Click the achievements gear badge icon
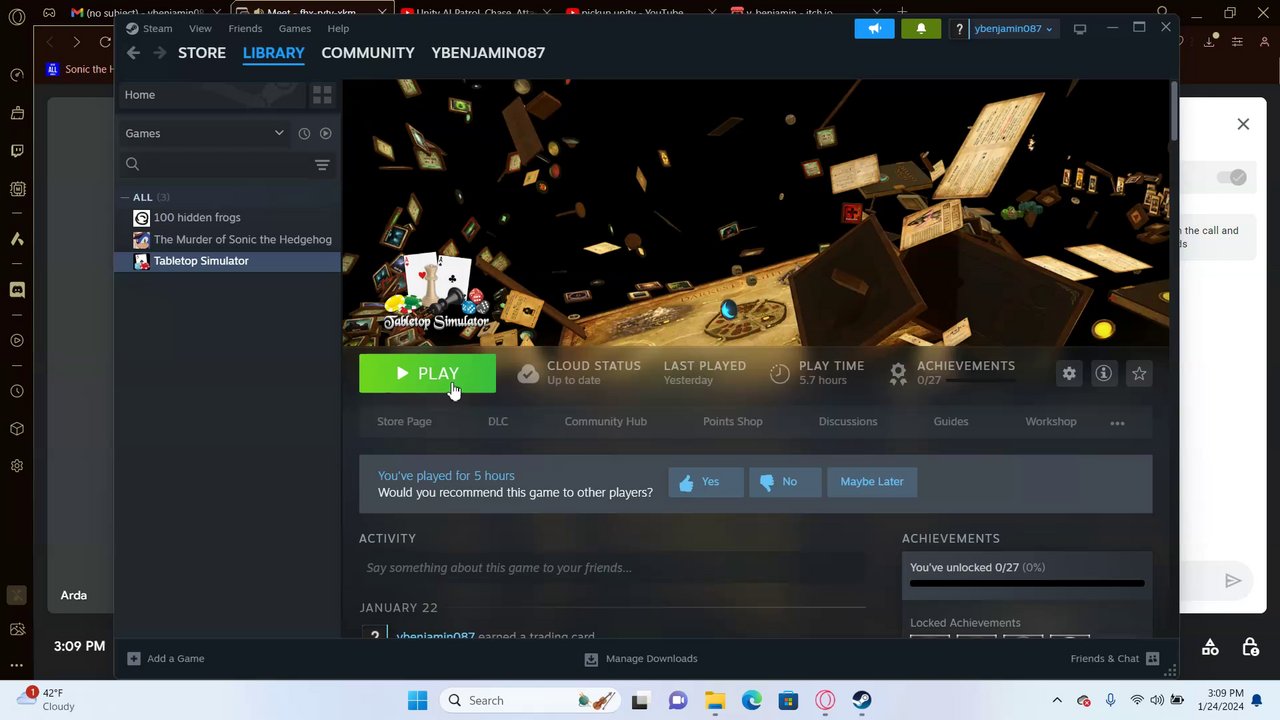The image size is (1280, 720). click(x=898, y=373)
